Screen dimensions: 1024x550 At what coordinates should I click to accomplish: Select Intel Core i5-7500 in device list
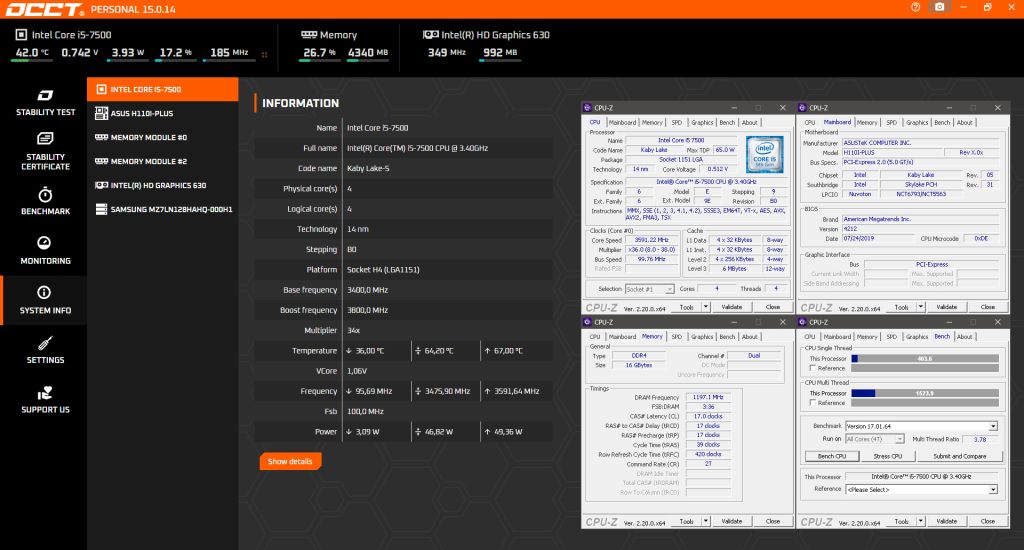[x=163, y=89]
